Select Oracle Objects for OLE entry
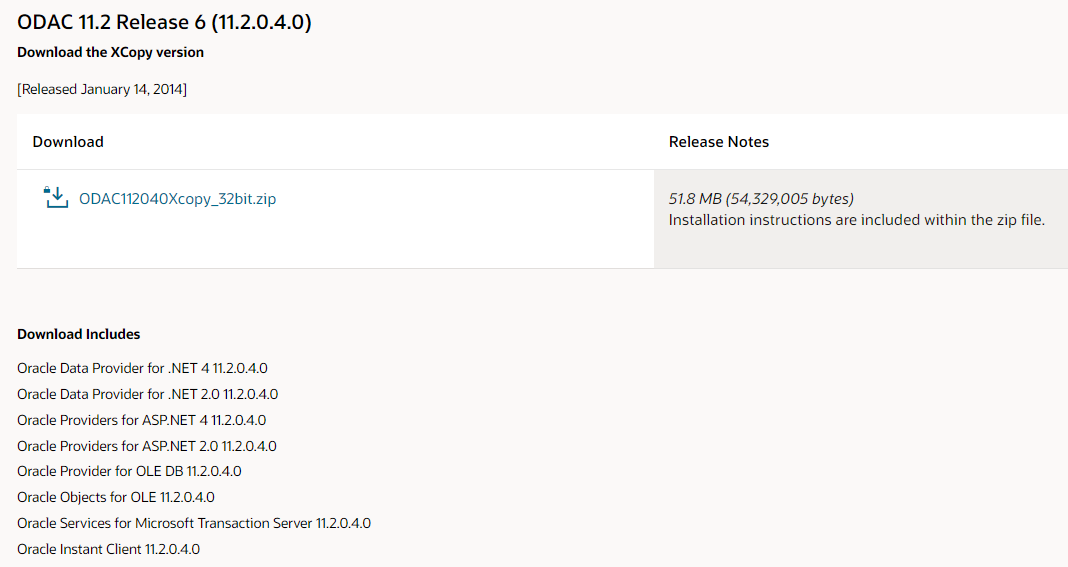 pyautogui.click(x=116, y=497)
